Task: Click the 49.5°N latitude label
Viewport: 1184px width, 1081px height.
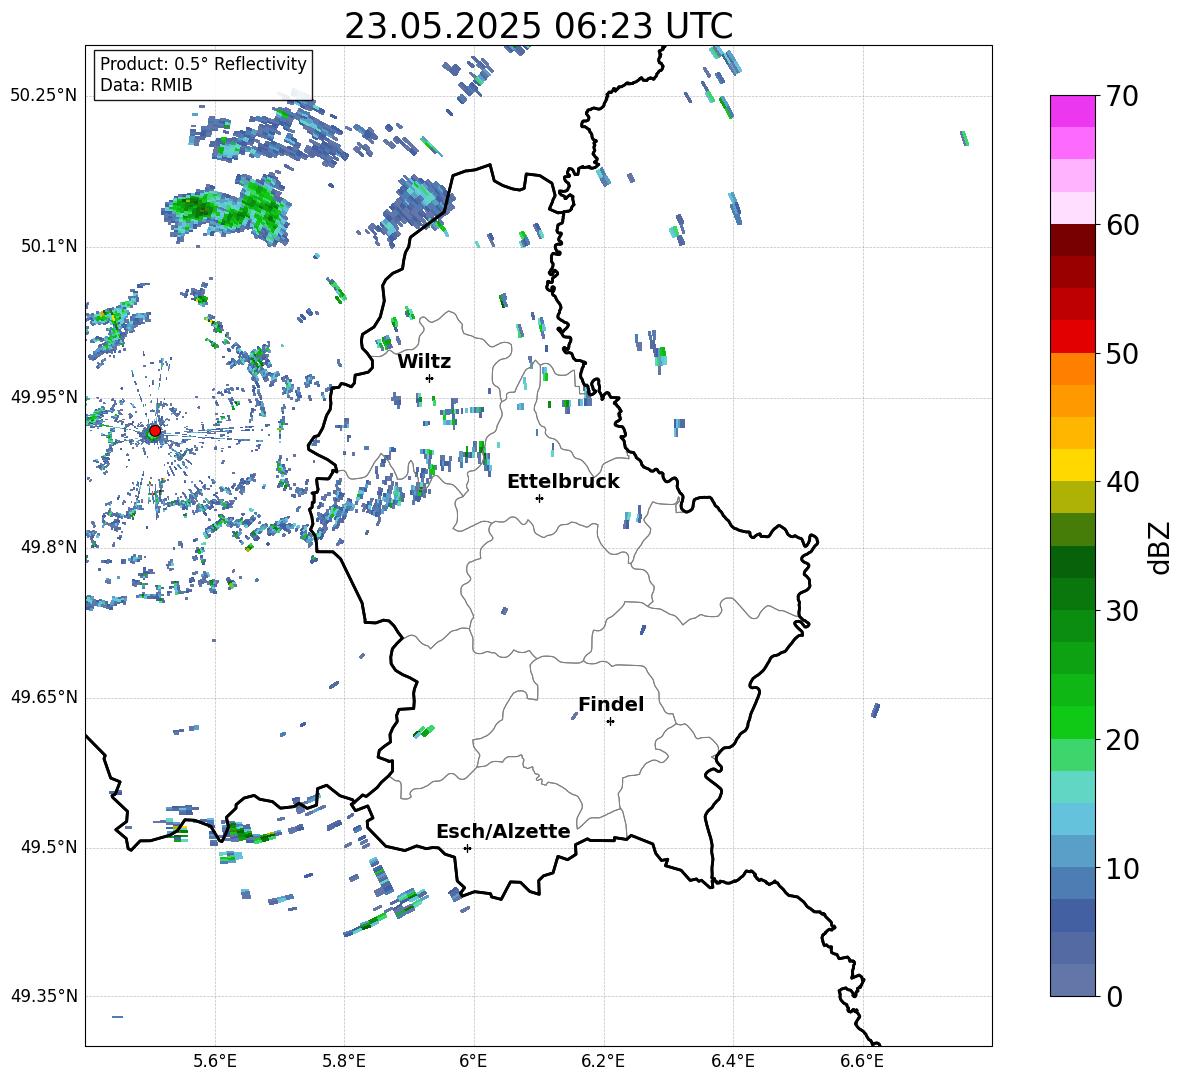Action: pos(49,847)
